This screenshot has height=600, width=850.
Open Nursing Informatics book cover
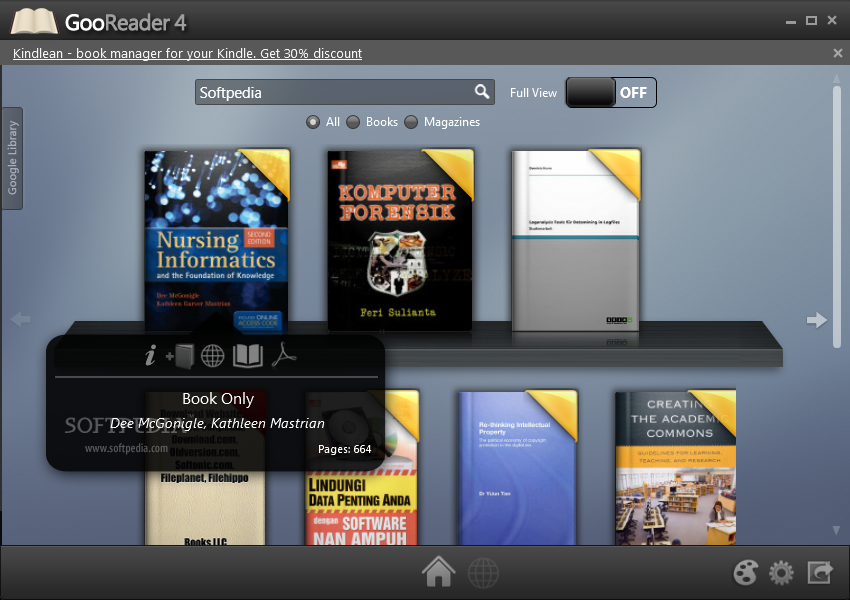217,240
